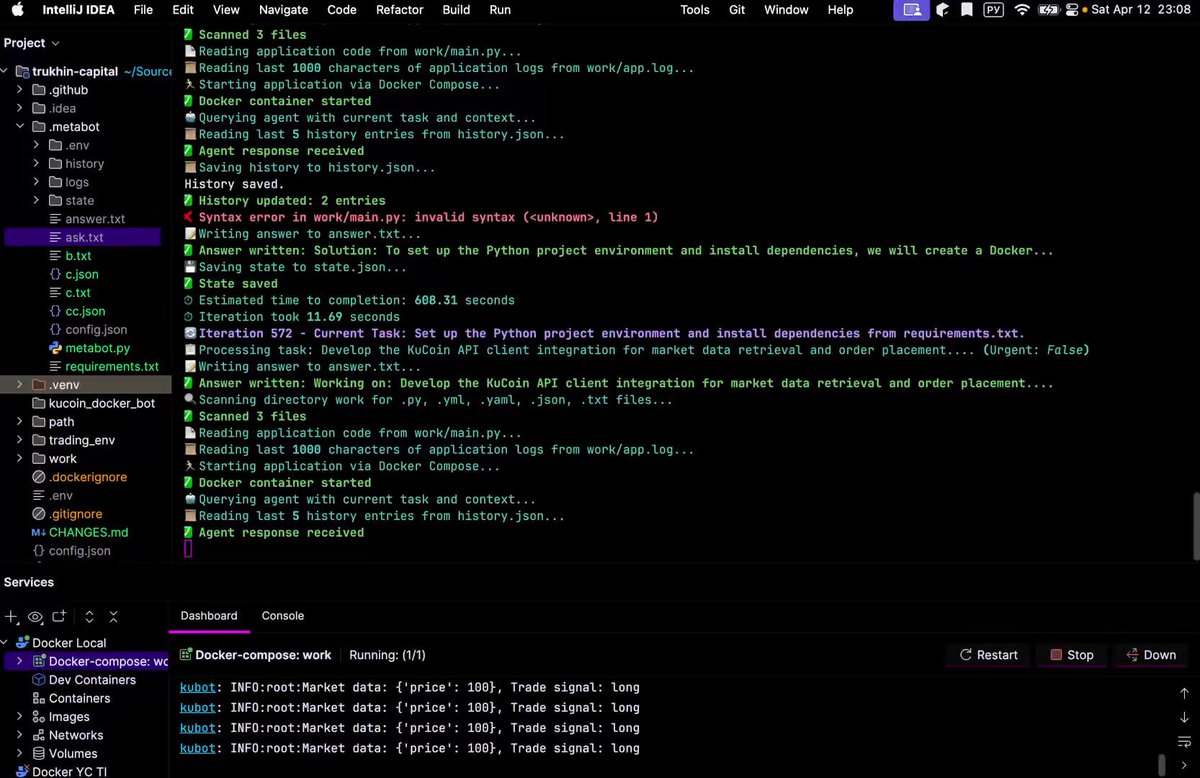The width and height of the screenshot is (1200, 778).
Task: Toggle soft-wrap for the console output
Action: click(1183, 743)
